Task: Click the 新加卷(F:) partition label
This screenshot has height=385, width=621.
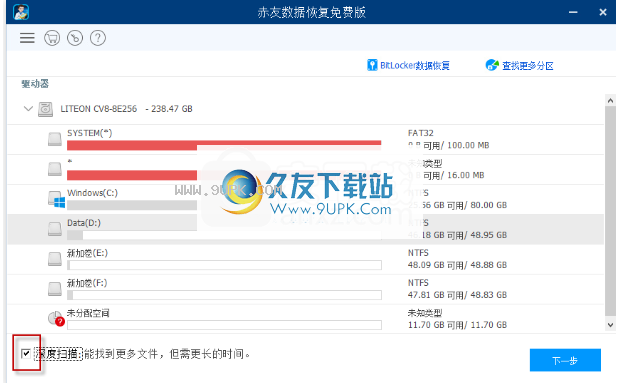Action: 87,283
